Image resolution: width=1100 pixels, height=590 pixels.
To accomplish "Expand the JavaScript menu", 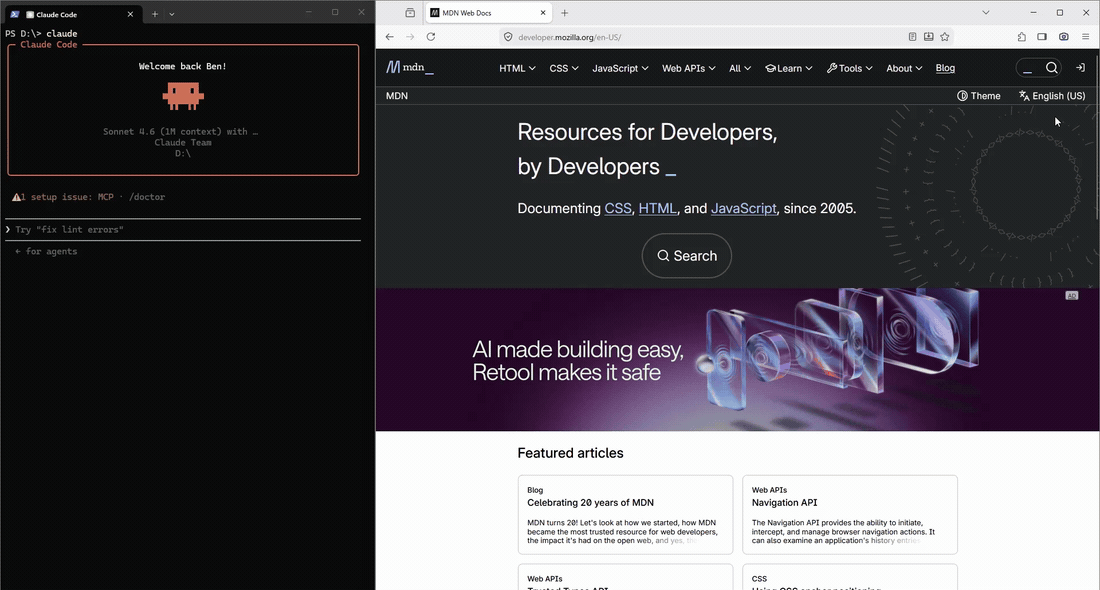I will coord(620,68).
